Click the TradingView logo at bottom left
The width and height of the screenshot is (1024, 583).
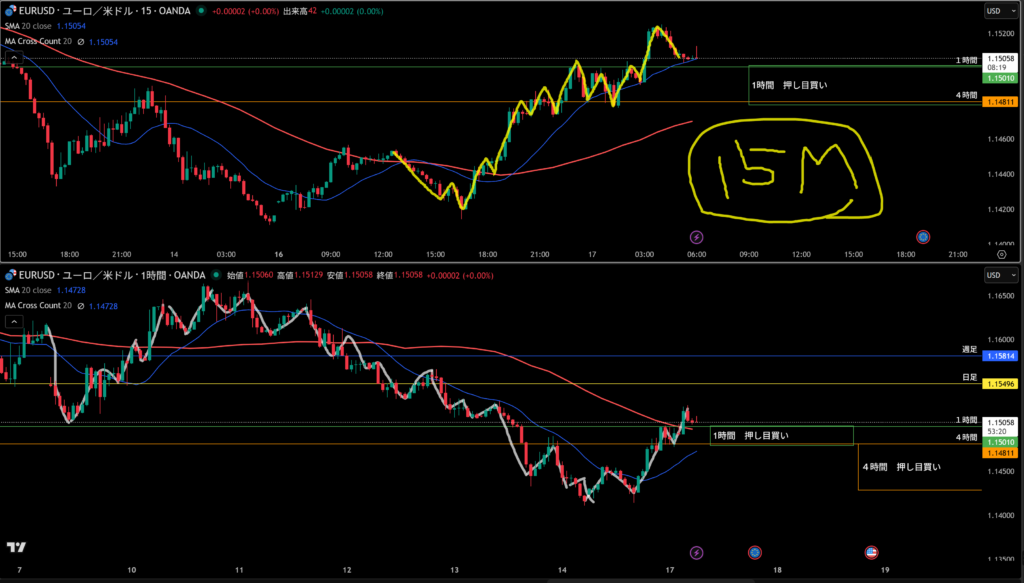15,547
